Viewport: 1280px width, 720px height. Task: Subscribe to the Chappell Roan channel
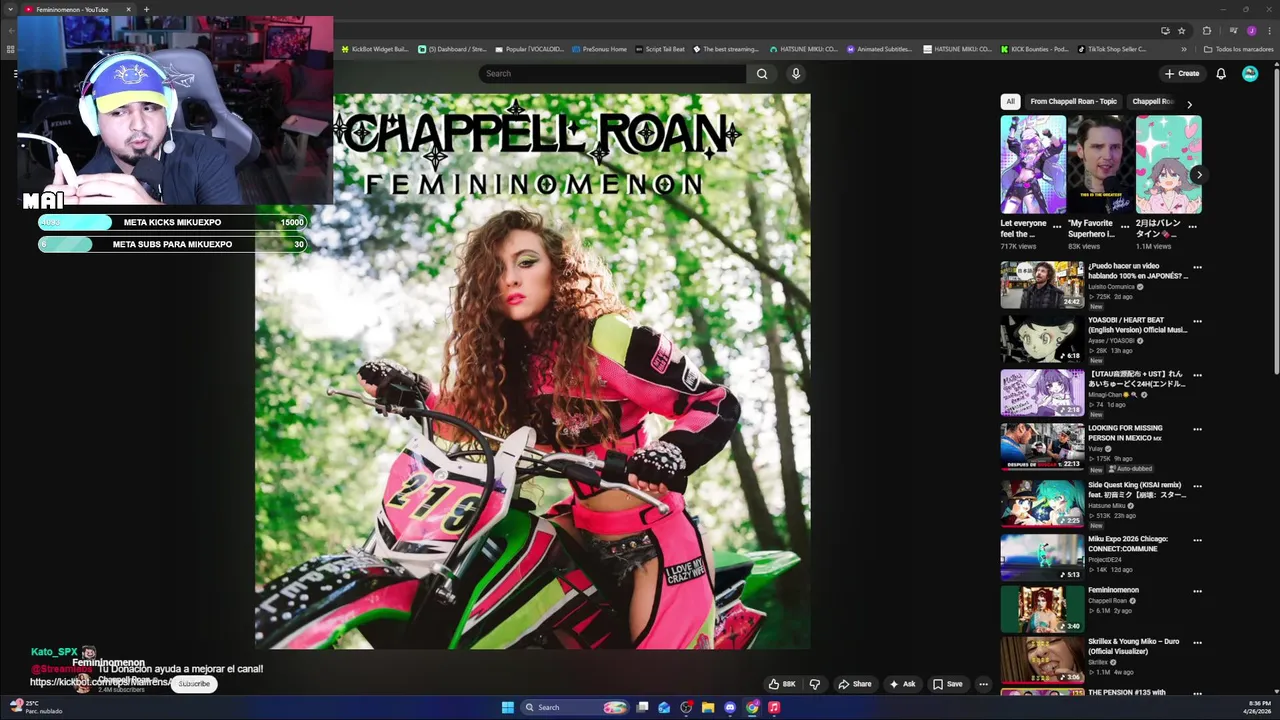(194, 684)
